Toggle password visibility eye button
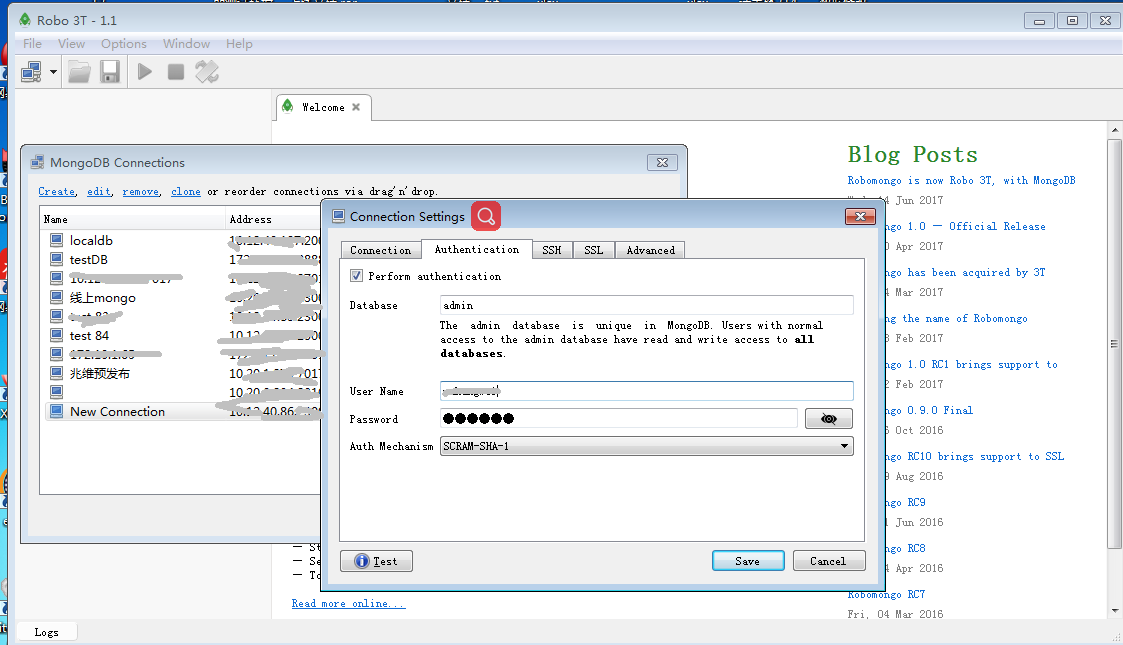The image size is (1123, 645). (x=829, y=419)
